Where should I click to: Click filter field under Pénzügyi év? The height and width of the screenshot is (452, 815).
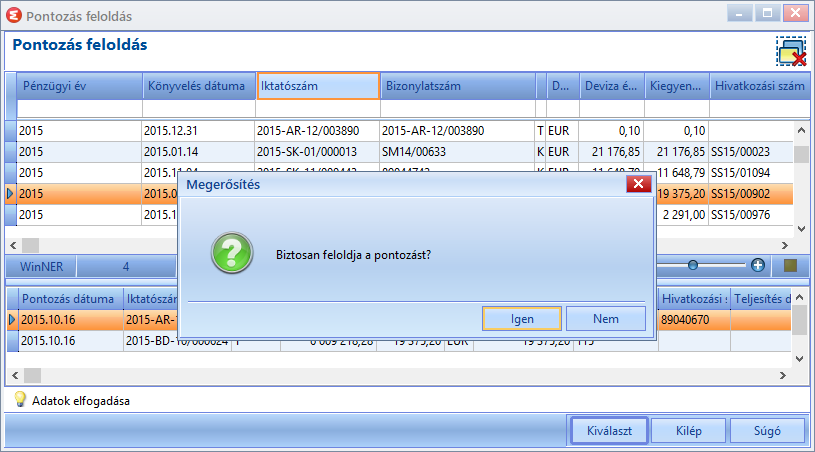click(80, 109)
